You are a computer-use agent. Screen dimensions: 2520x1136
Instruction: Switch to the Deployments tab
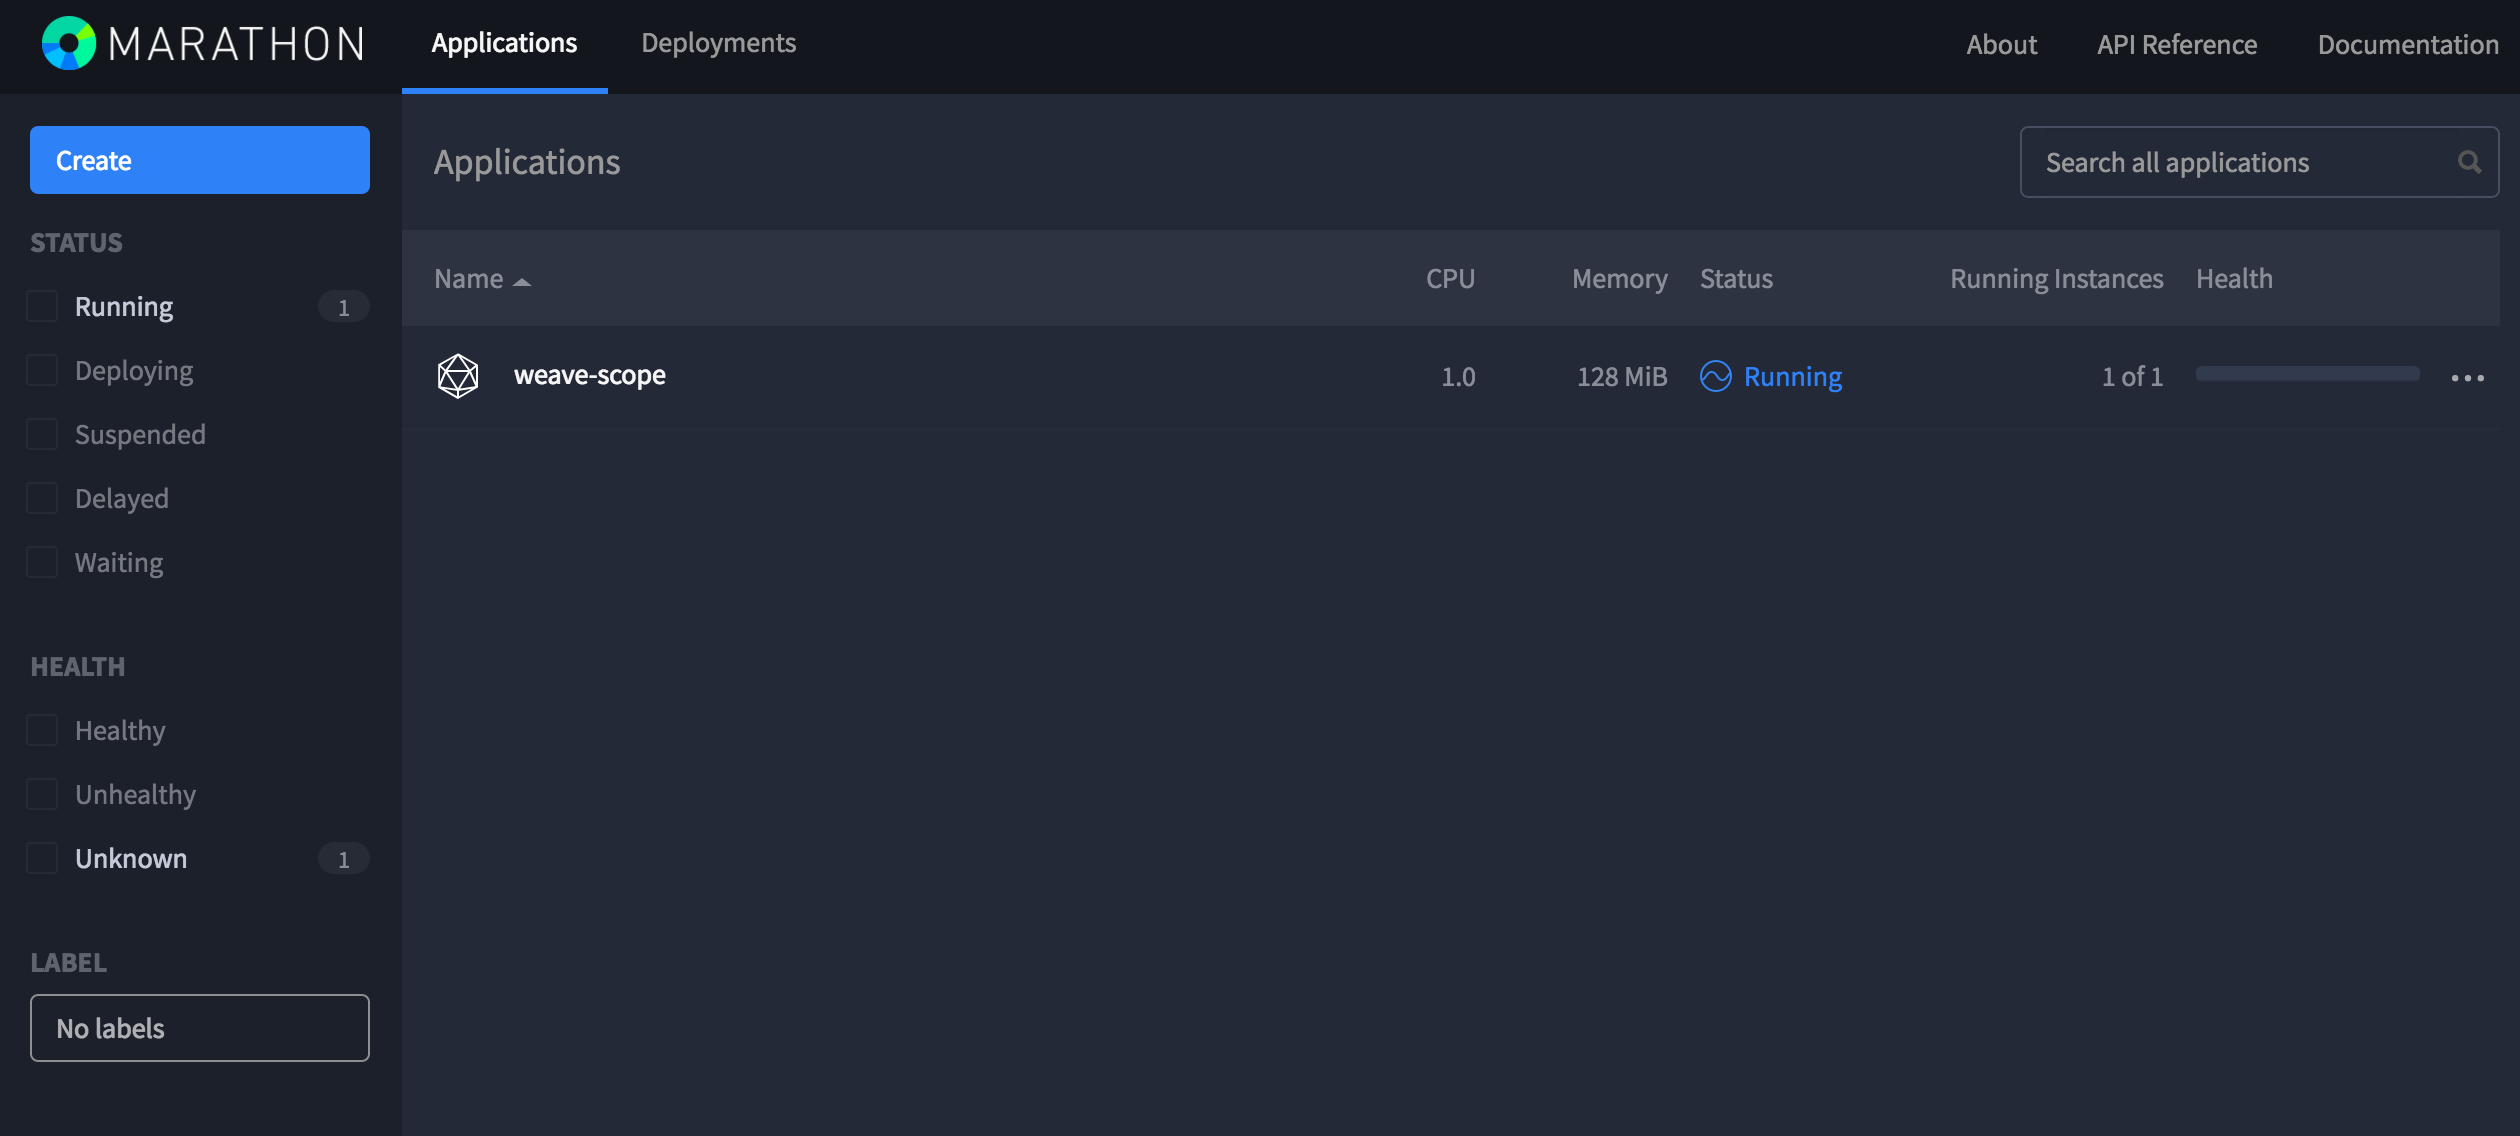[x=718, y=43]
